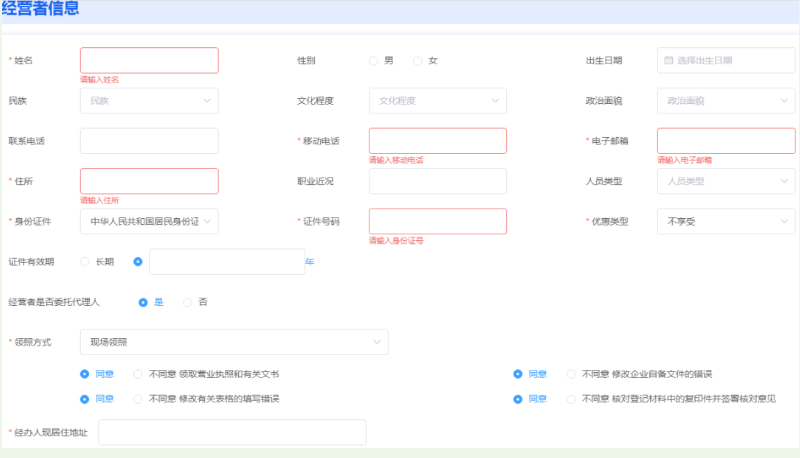Image resolution: width=800 pixels, height=458 pixels.
Task: Click the 证件号码 input field
Action: [x=437, y=221]
